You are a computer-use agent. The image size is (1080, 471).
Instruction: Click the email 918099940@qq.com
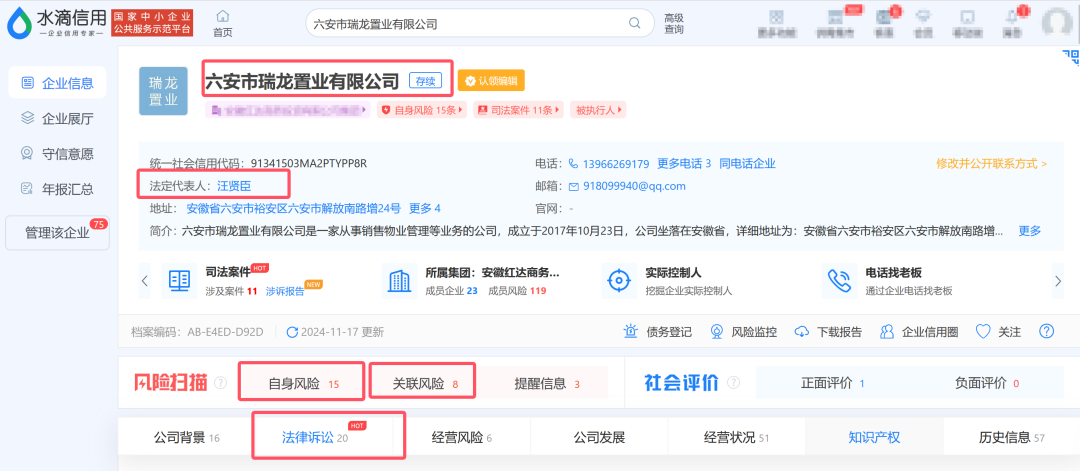[634, 187]
